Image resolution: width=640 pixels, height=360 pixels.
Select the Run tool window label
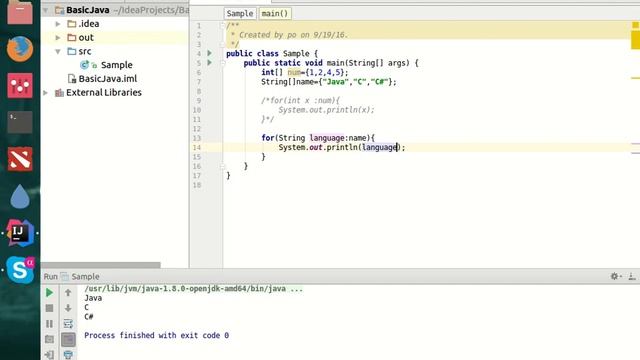point(51,276)
